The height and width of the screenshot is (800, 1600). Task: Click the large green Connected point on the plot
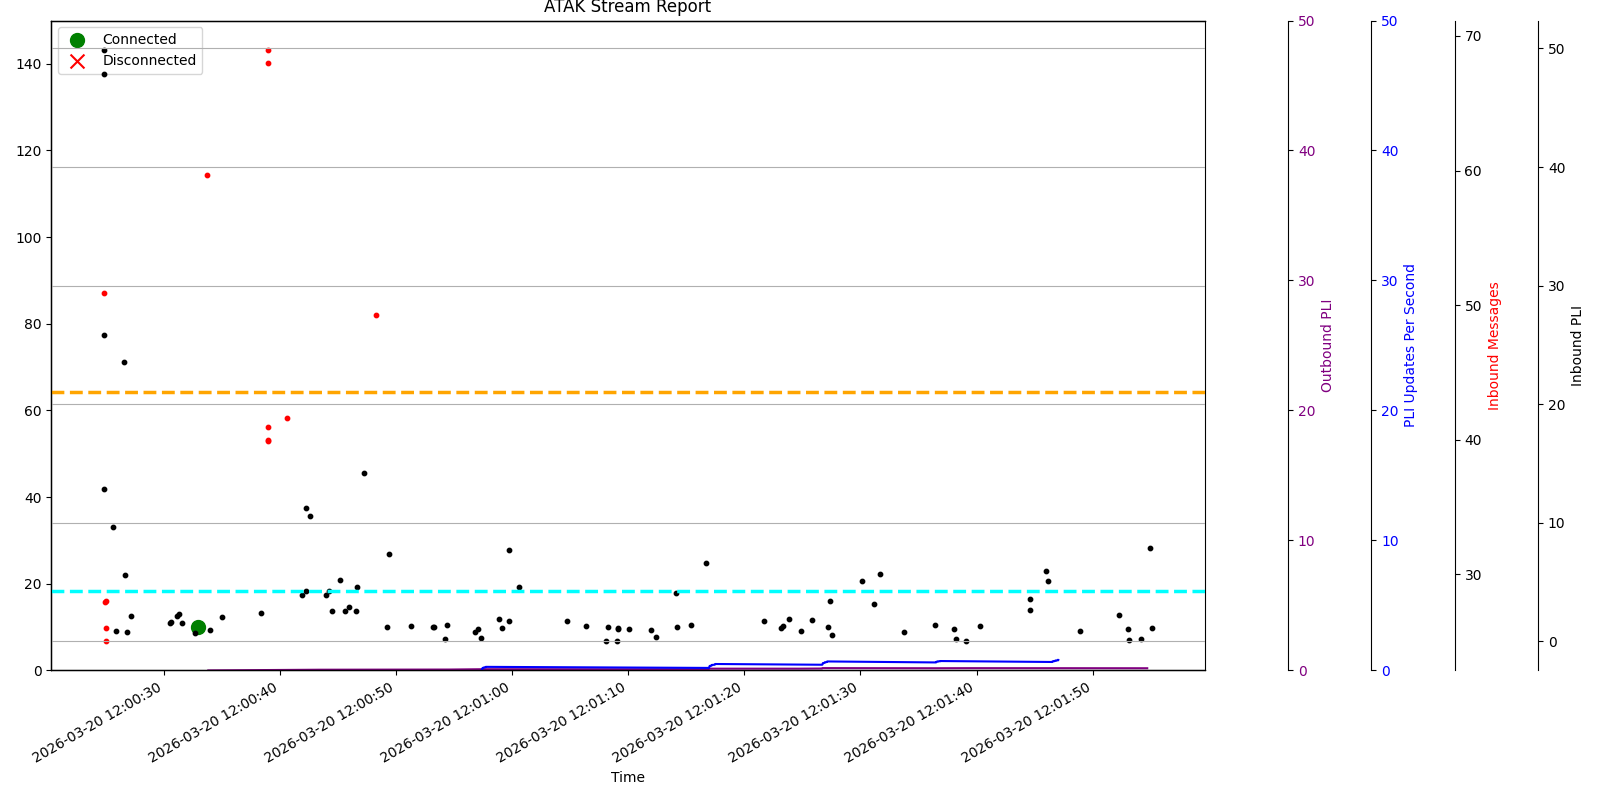(x=198, y=627)
